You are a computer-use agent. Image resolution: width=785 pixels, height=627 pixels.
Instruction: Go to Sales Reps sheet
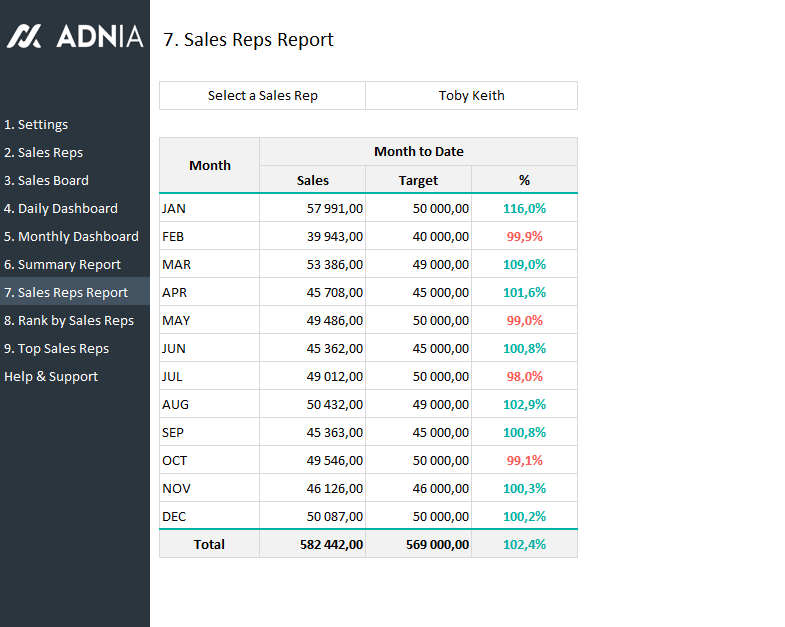43,153
